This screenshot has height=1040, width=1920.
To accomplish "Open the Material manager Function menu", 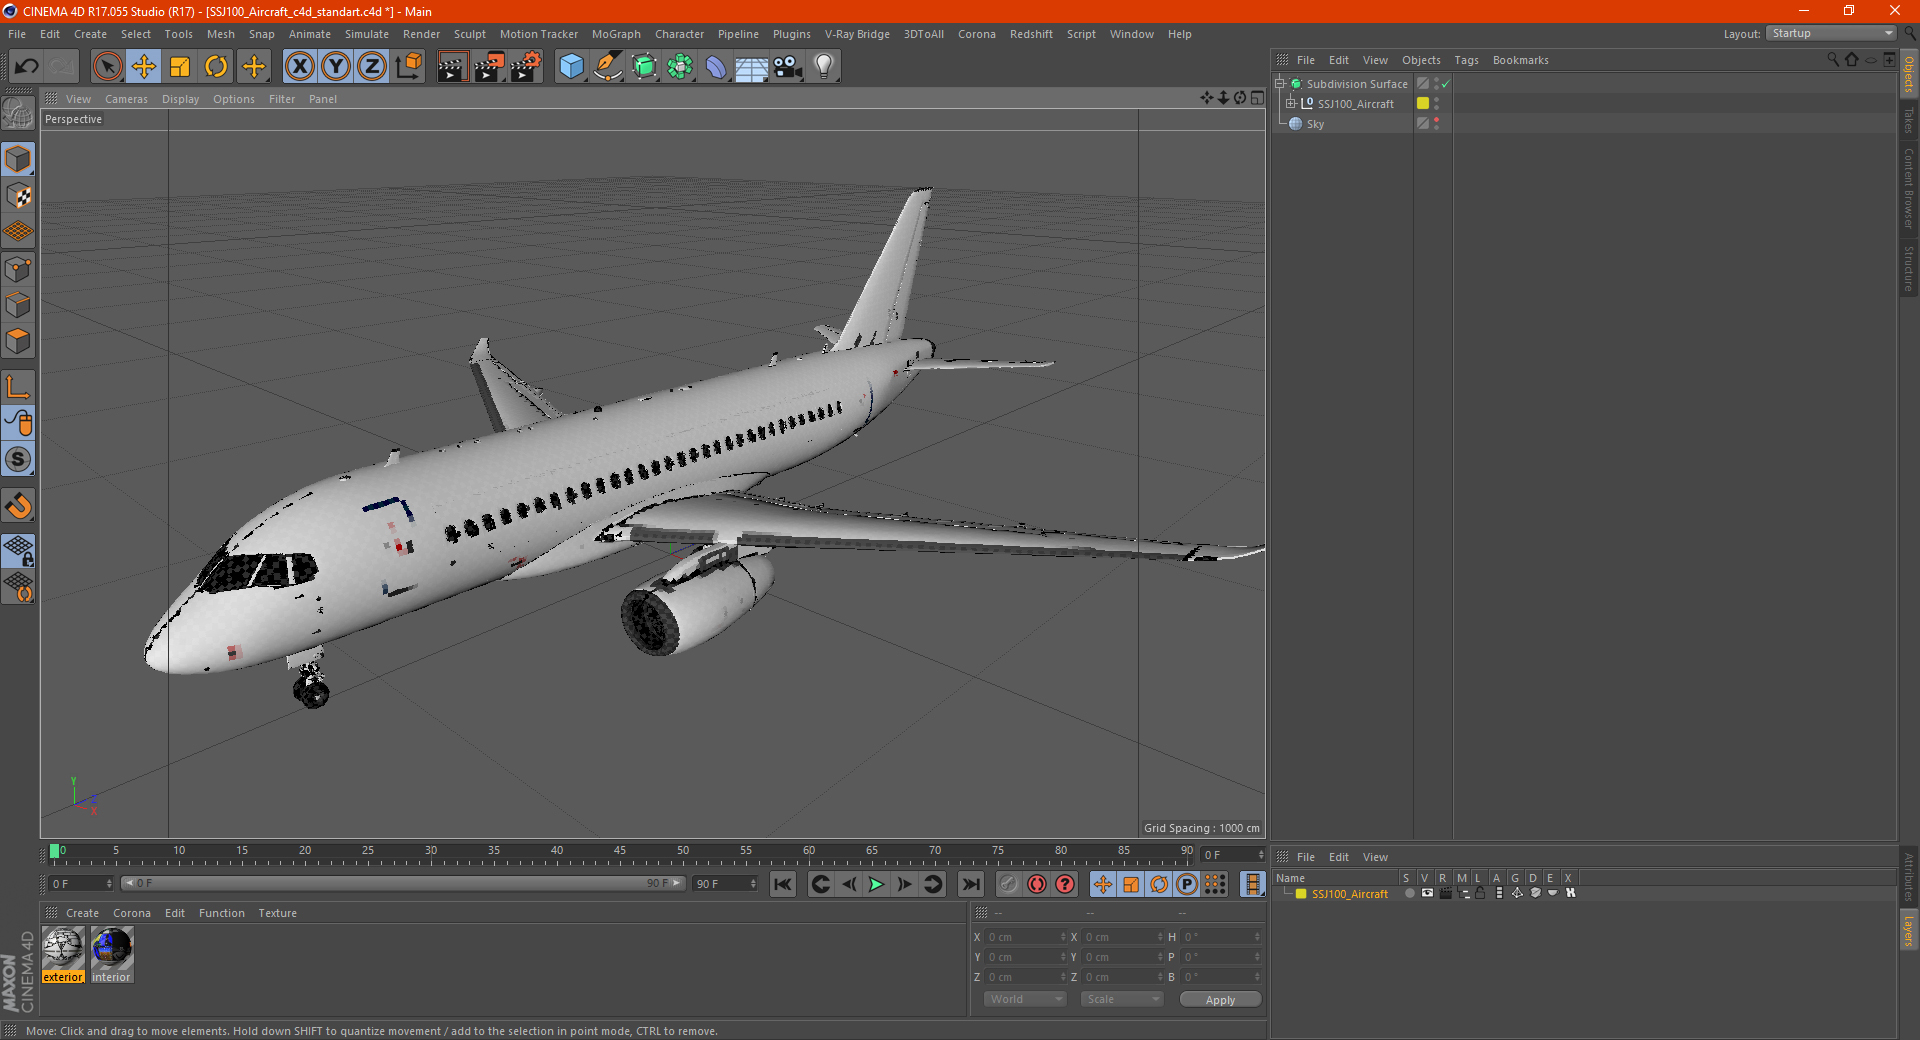I will pyautogui.click(x=221, y=913).
